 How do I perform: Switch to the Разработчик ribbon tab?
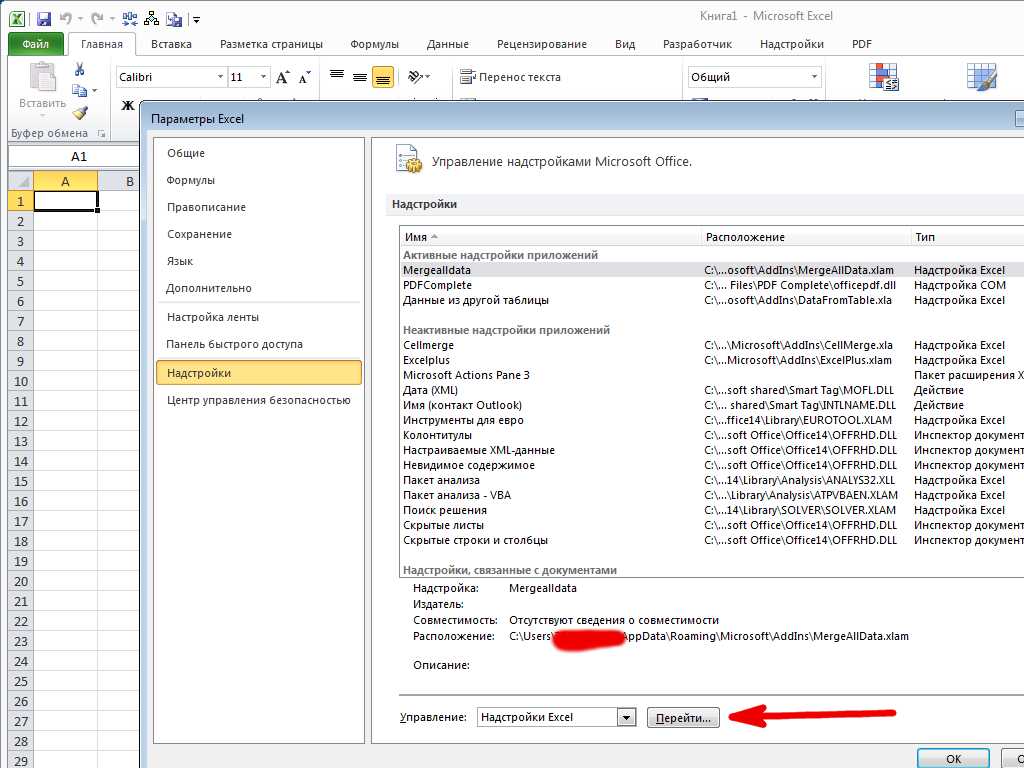(x=697, y=44)
